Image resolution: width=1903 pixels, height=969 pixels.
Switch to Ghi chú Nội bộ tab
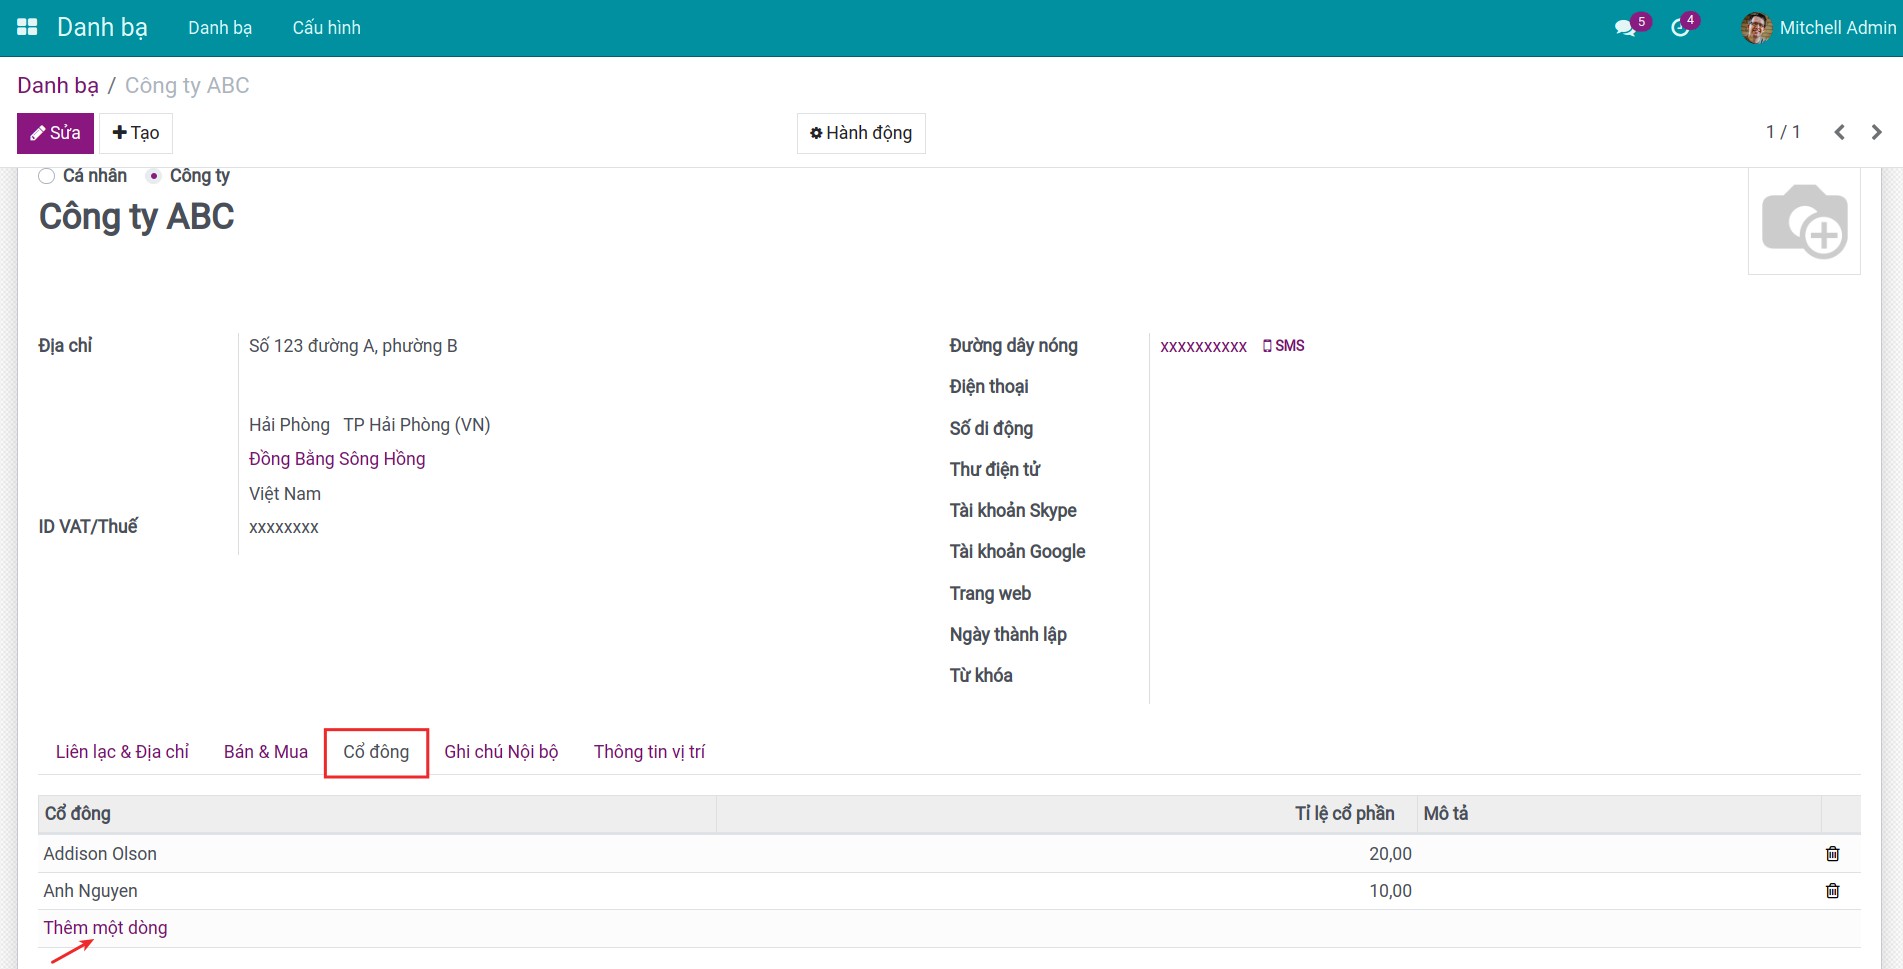click(x=501, y=752)
